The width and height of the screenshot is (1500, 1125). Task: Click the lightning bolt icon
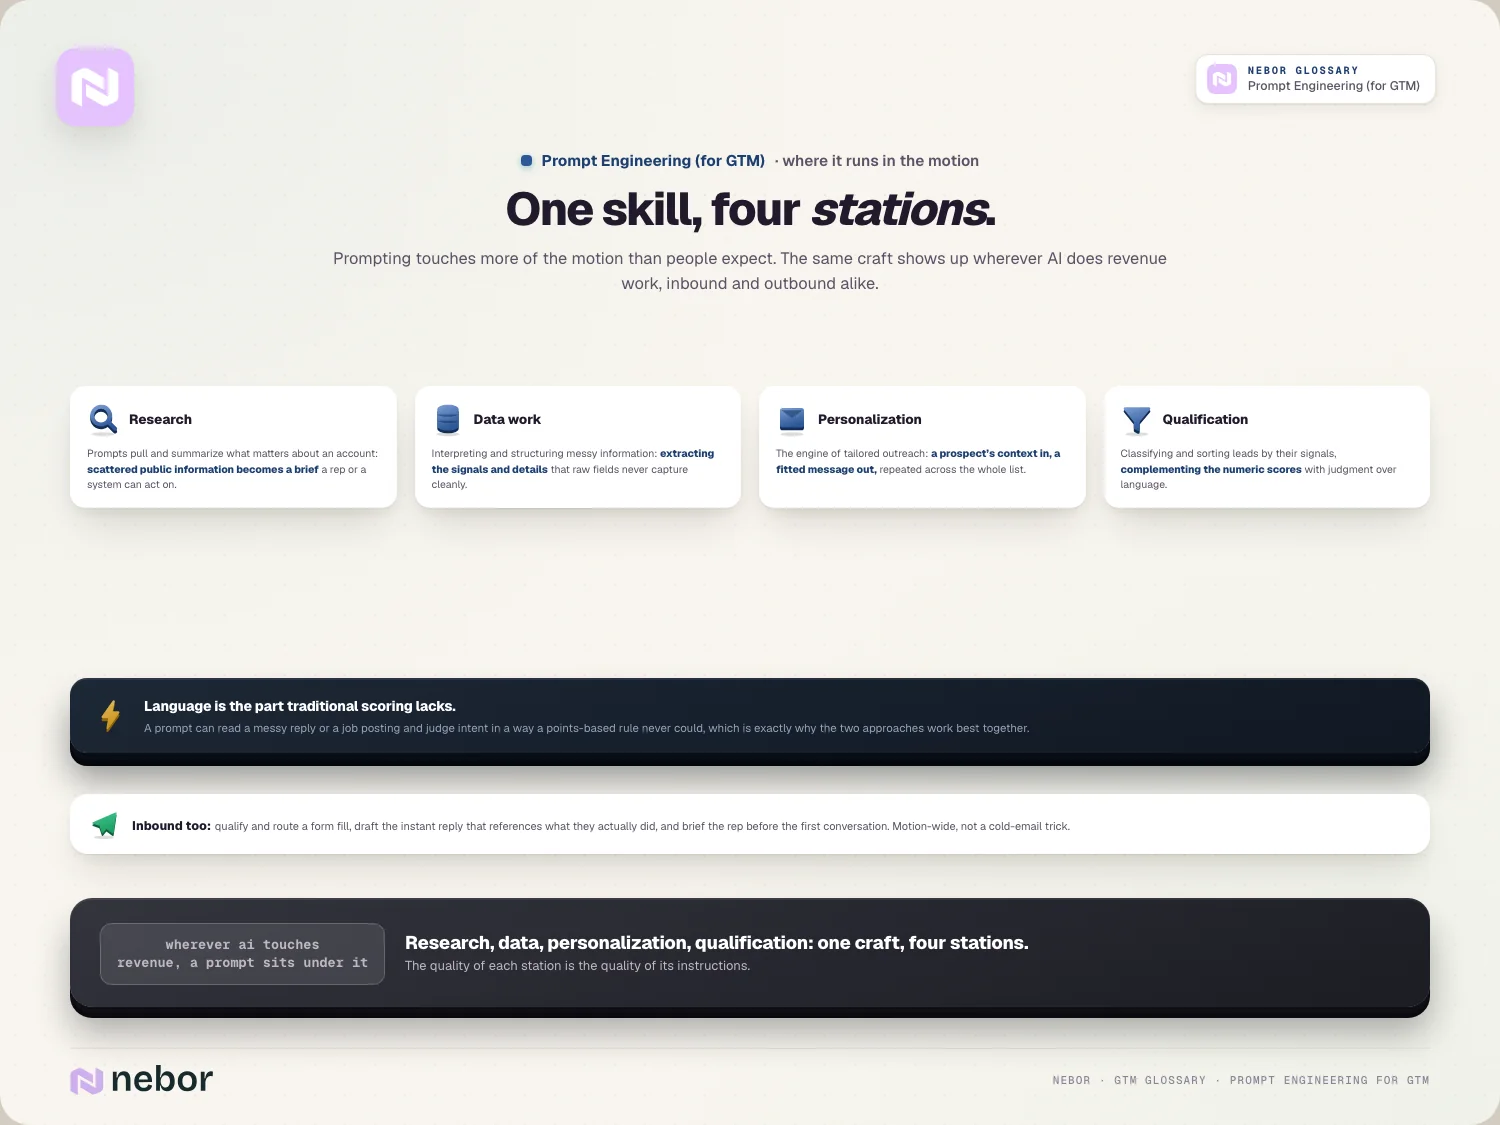(111, 715)
